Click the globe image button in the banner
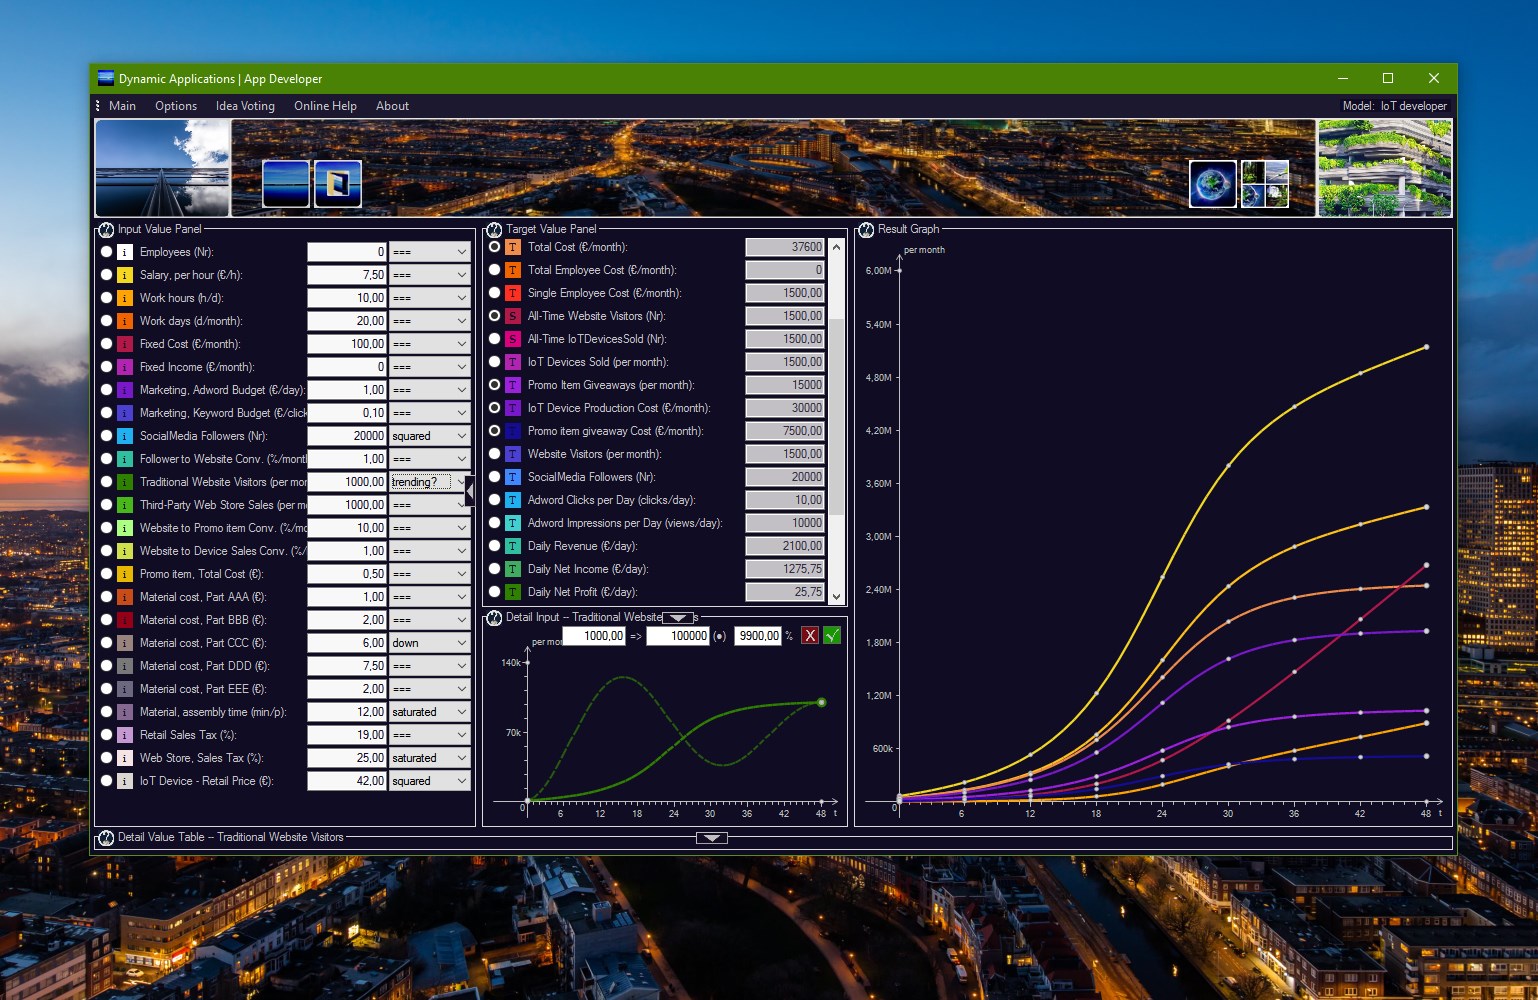Screen dimensions: 1538x1000 click(x=1213, y=184)
